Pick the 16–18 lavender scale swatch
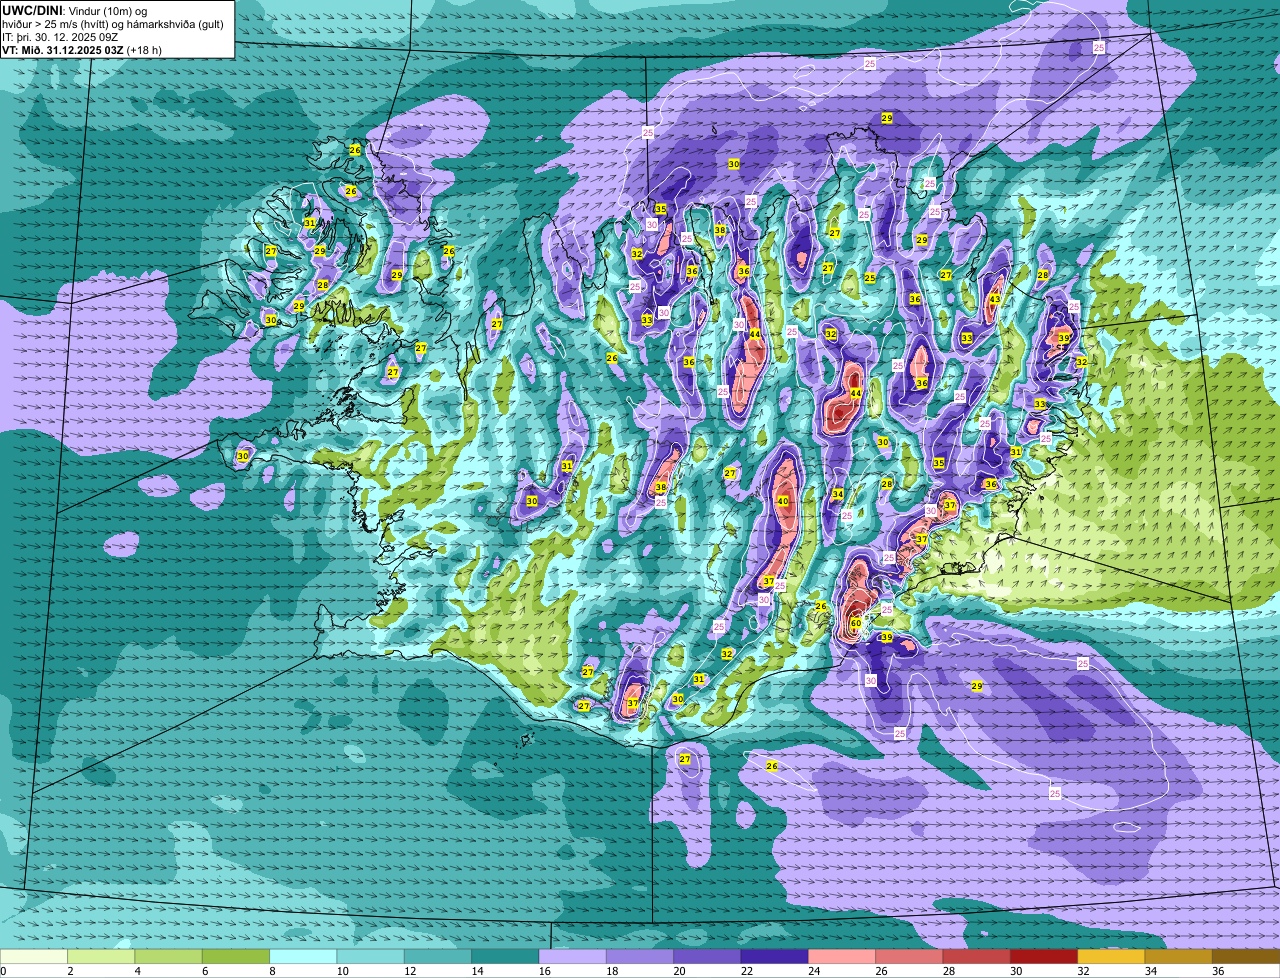The width and height of the screenshot is (1280, 978). [572, 956]
